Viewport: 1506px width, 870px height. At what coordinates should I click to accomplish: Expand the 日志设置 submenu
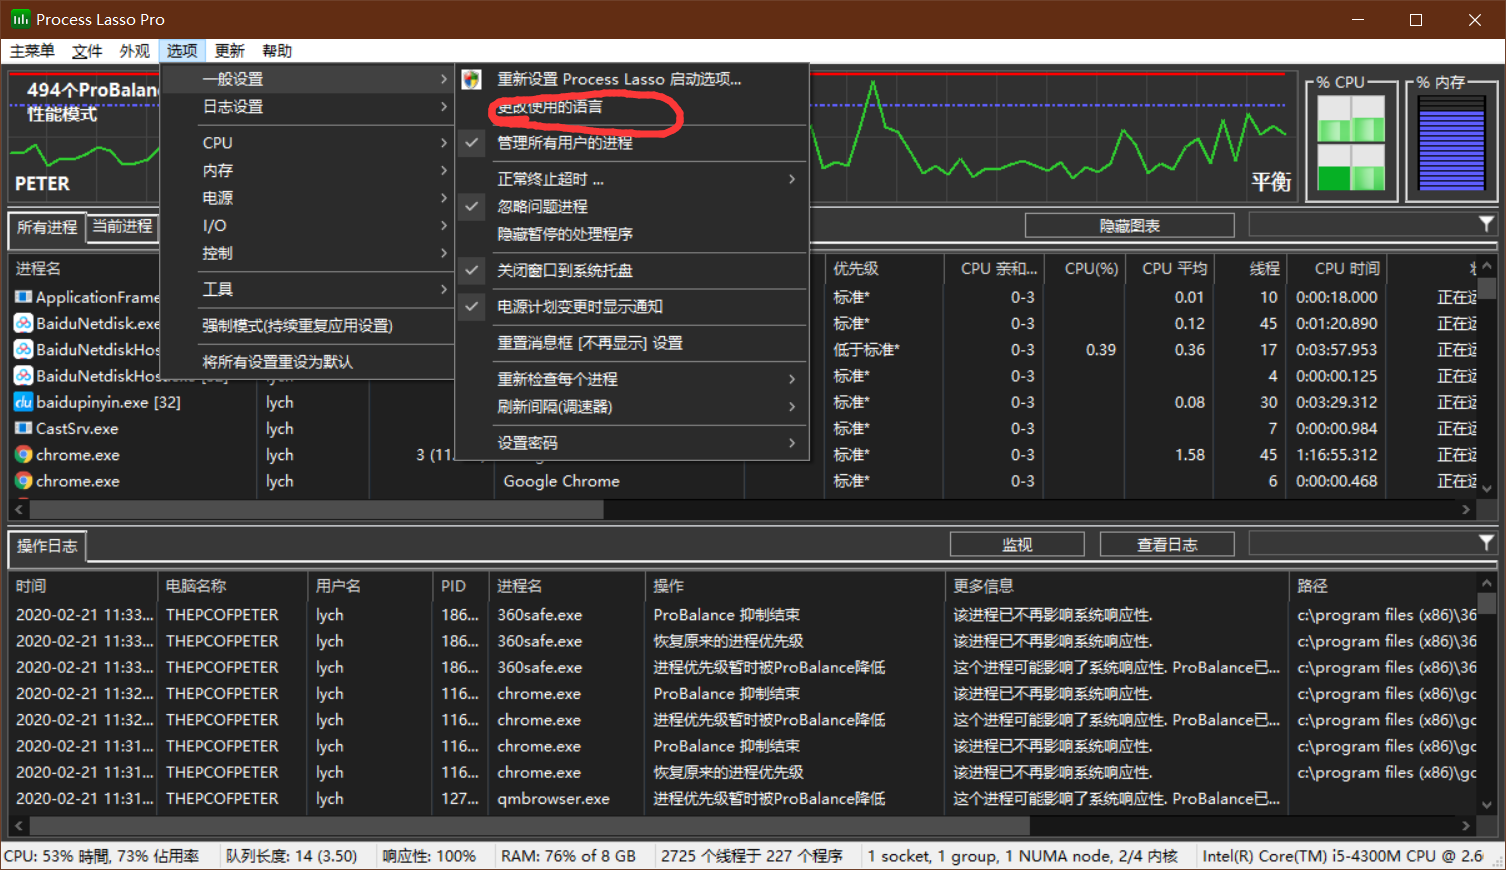(307, 107)
